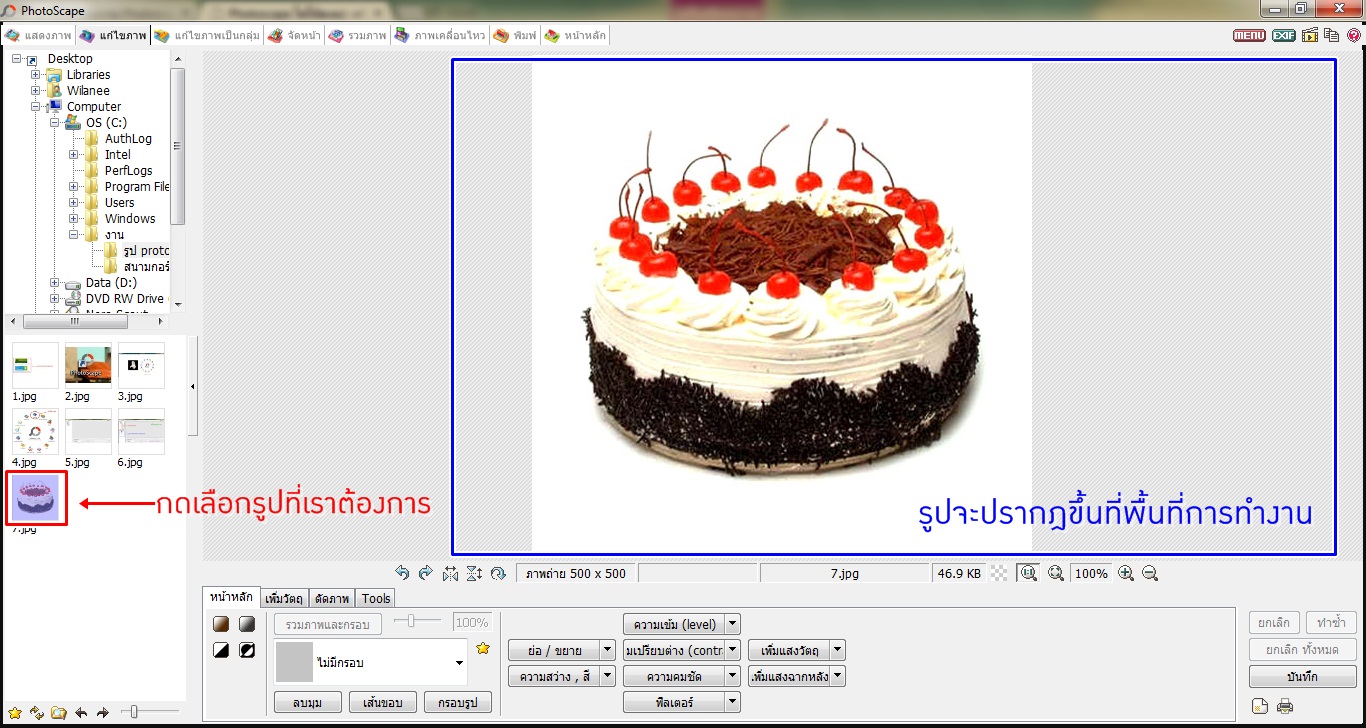Click the refresh folder icon at bottom left
The width and height of the screenshot is (1366, 728).
37,713
